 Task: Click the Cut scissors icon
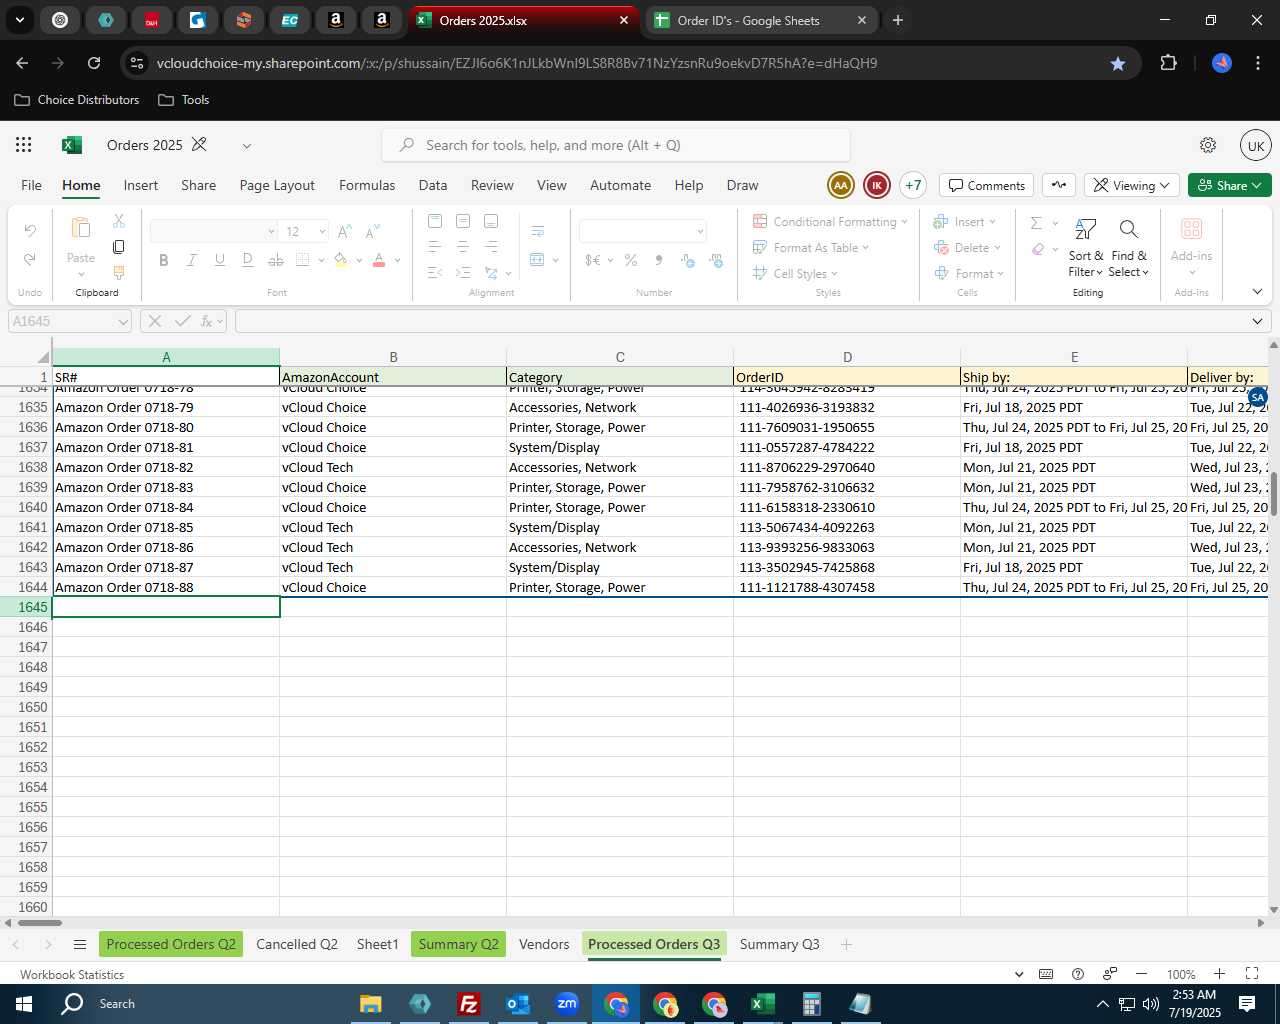coord(119,221)
